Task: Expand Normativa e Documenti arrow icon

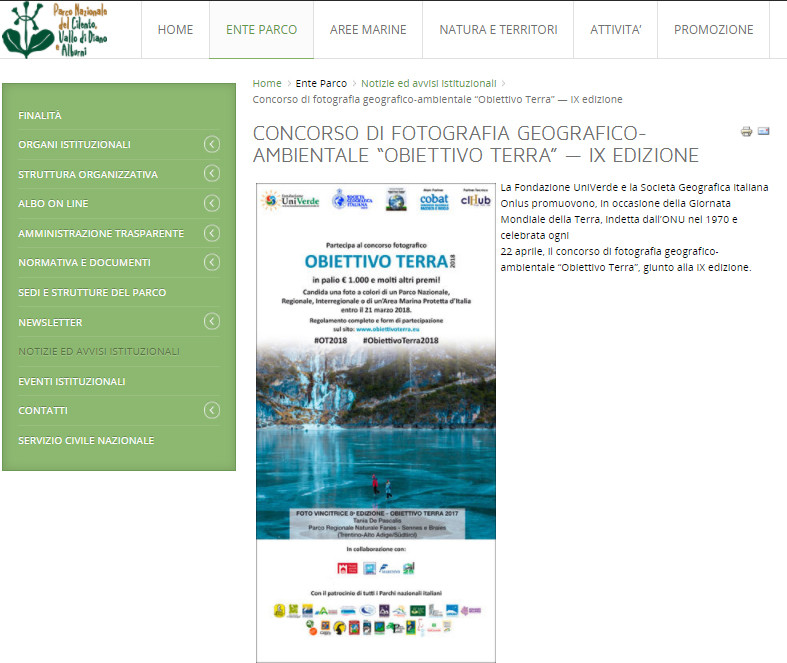Action: click(211, 262)
